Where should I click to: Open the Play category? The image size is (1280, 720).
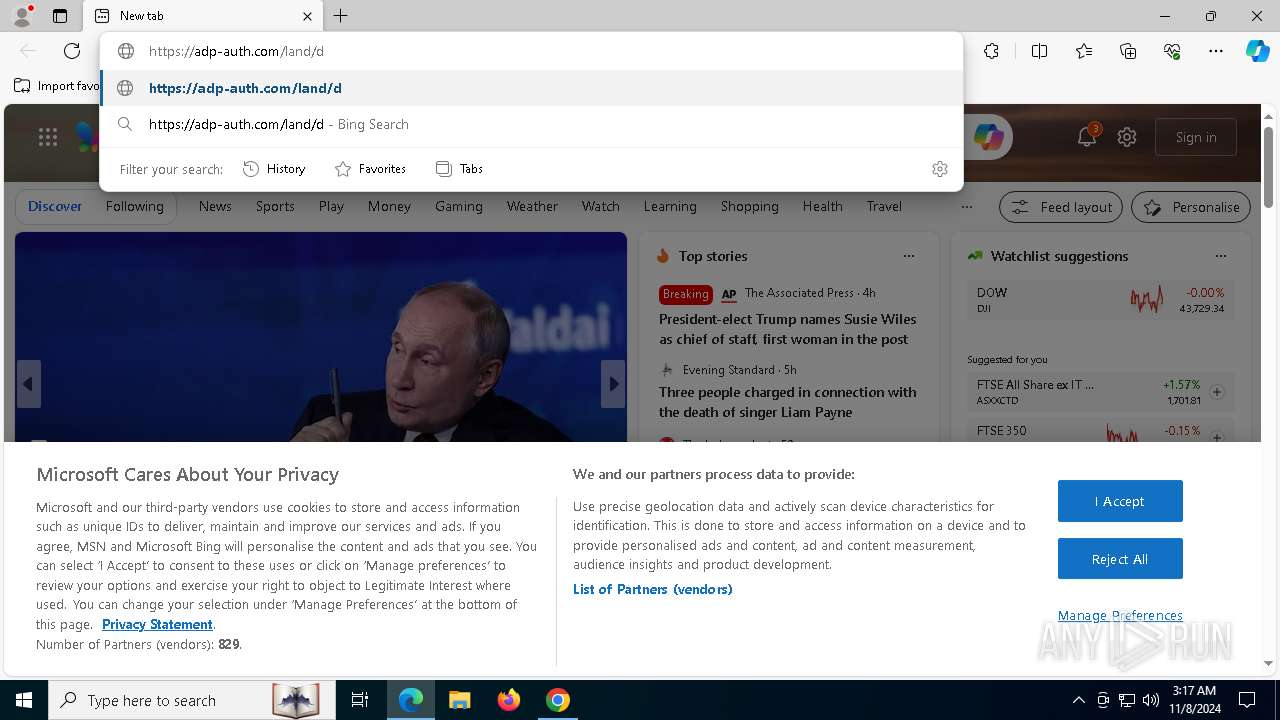tap(331, 206)
